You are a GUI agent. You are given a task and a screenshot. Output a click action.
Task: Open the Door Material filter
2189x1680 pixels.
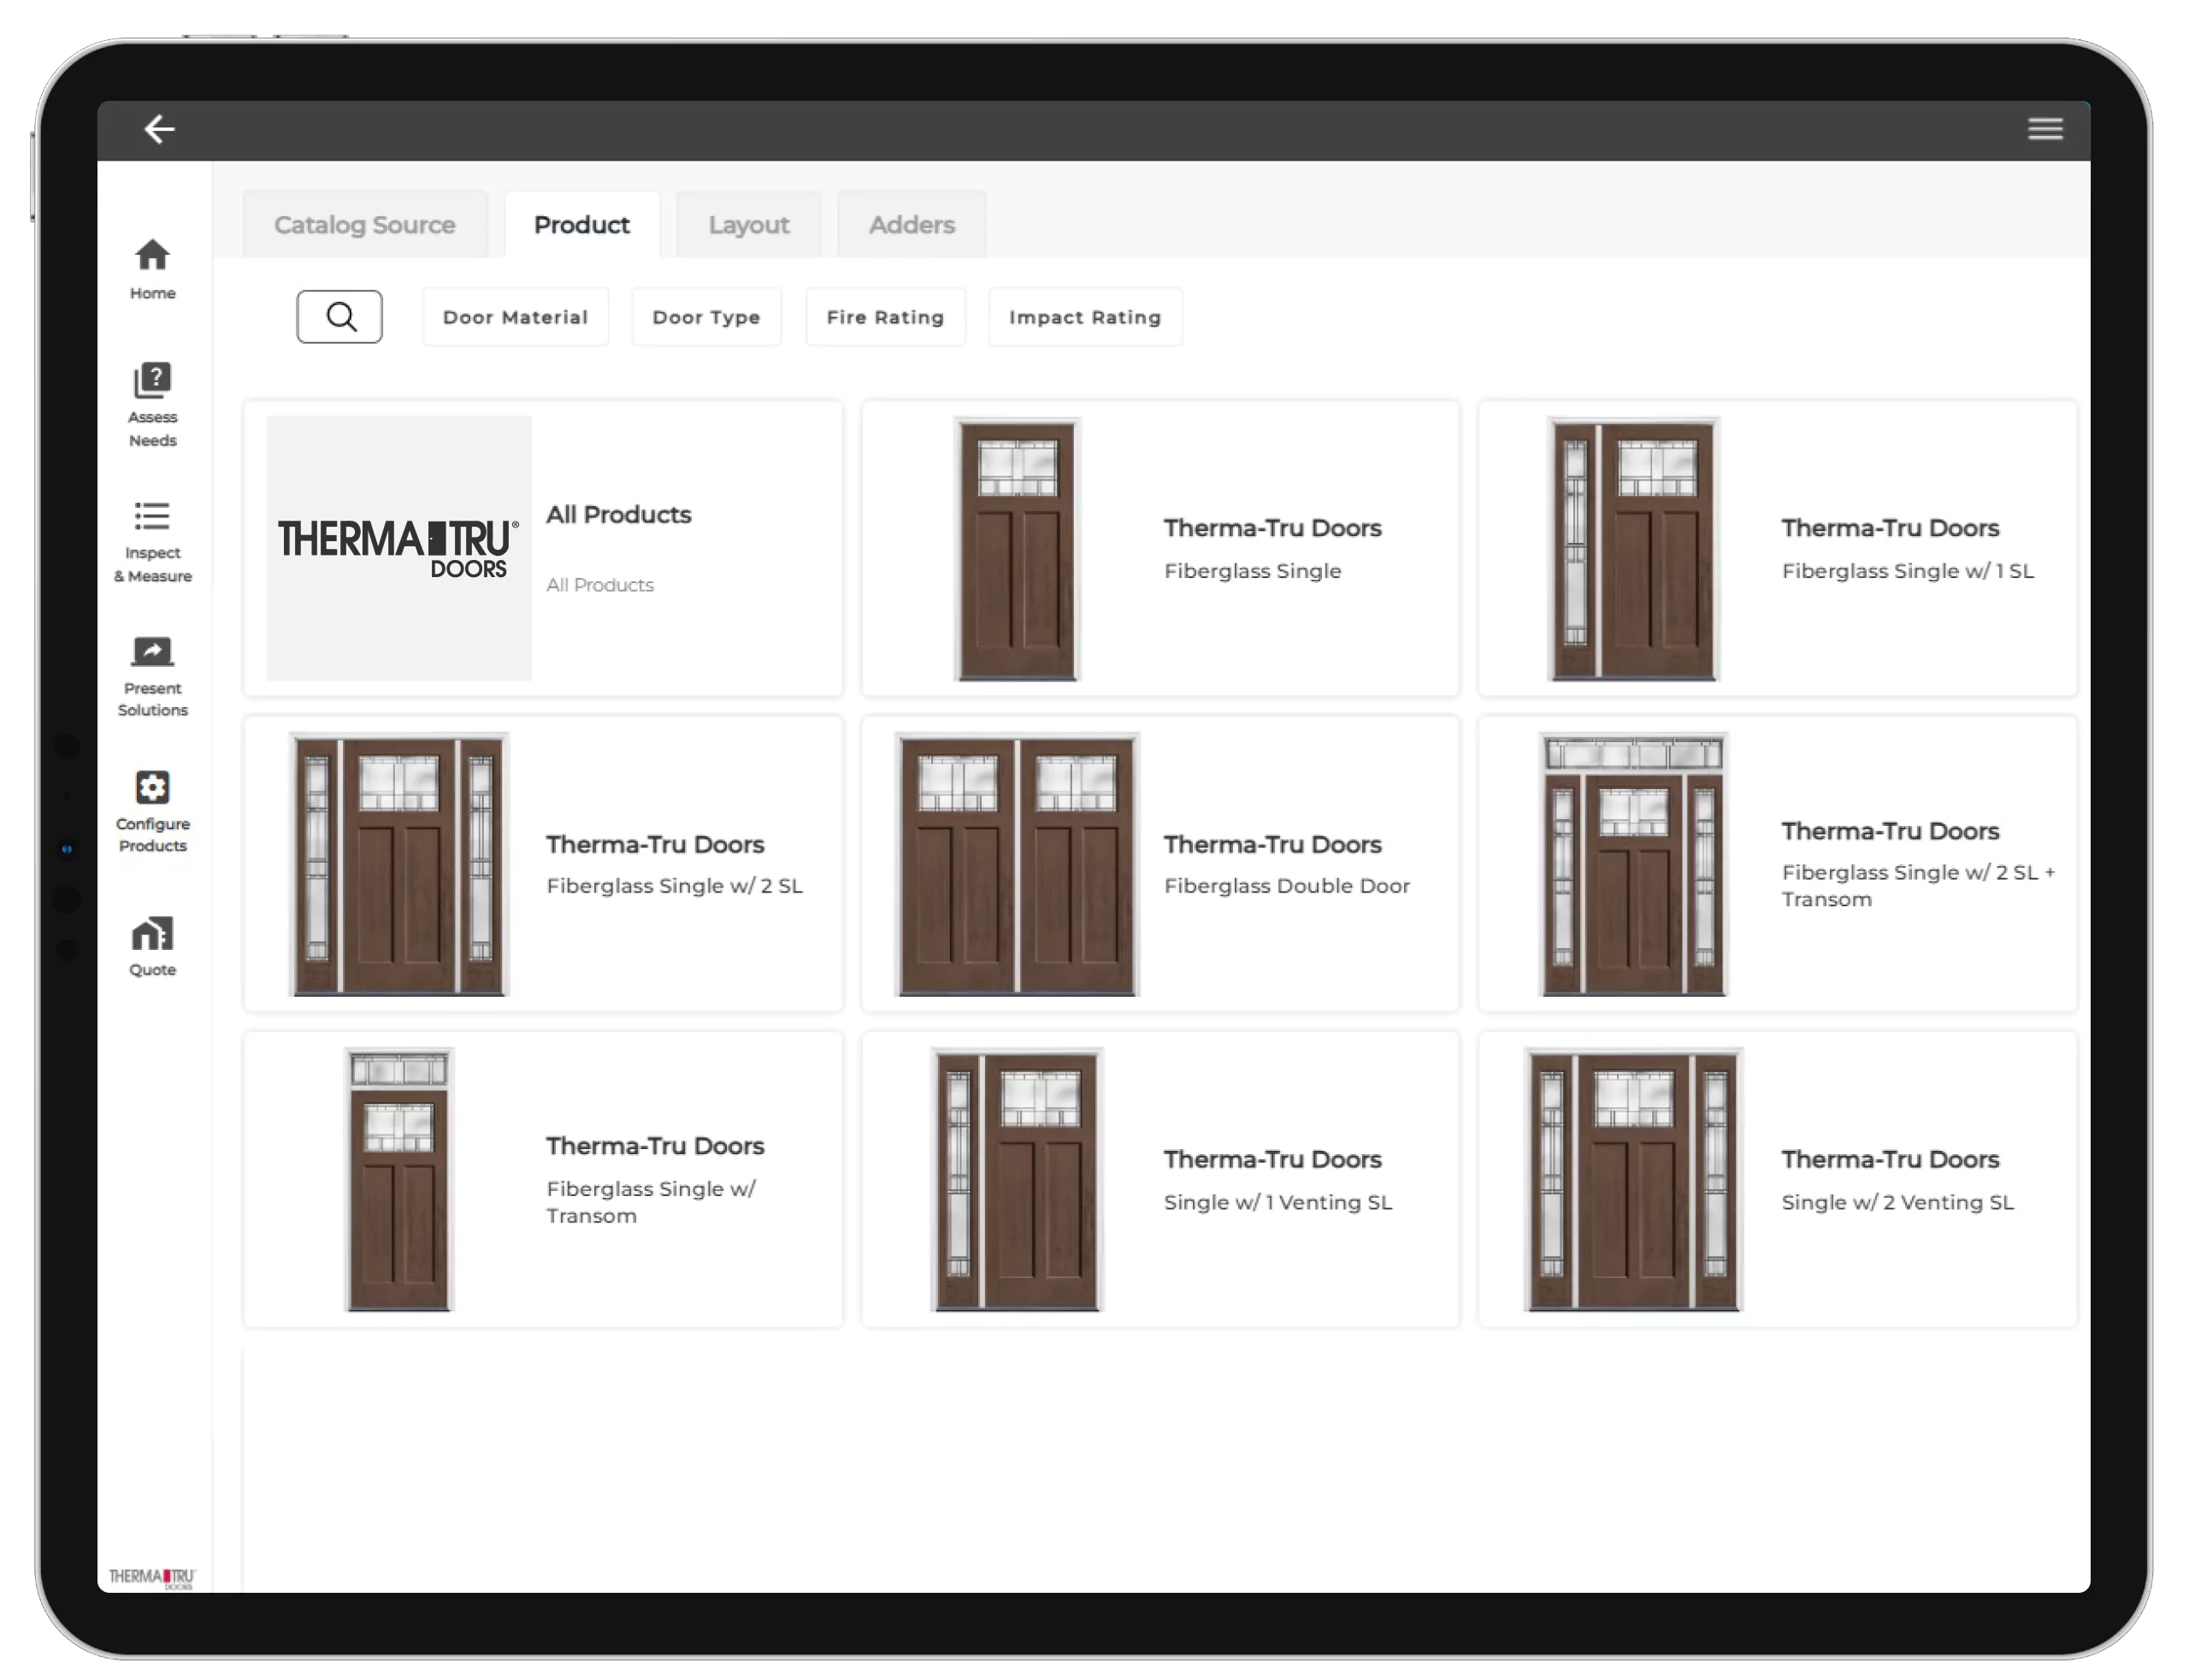click(x=515, y=317)
